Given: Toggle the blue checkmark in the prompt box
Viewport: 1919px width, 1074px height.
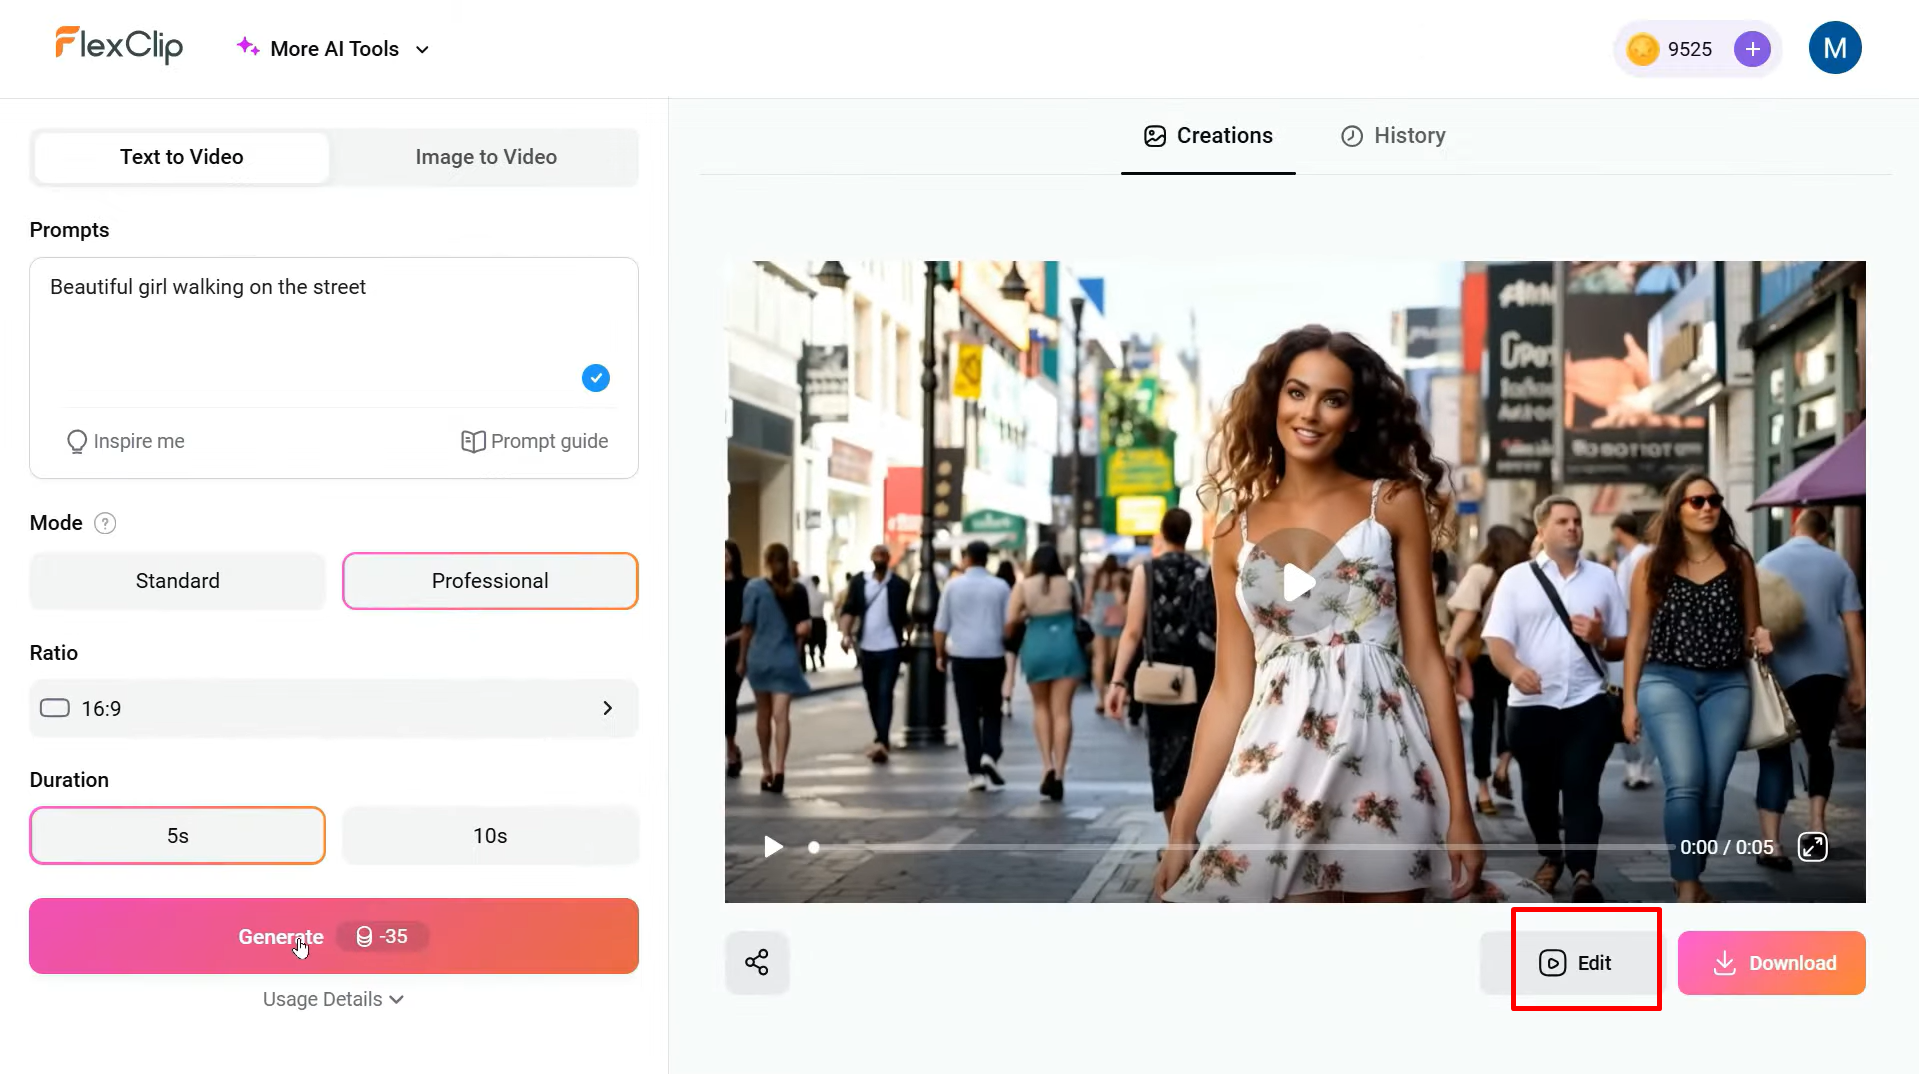Looking at the screenshot, I should coord(595,378).
